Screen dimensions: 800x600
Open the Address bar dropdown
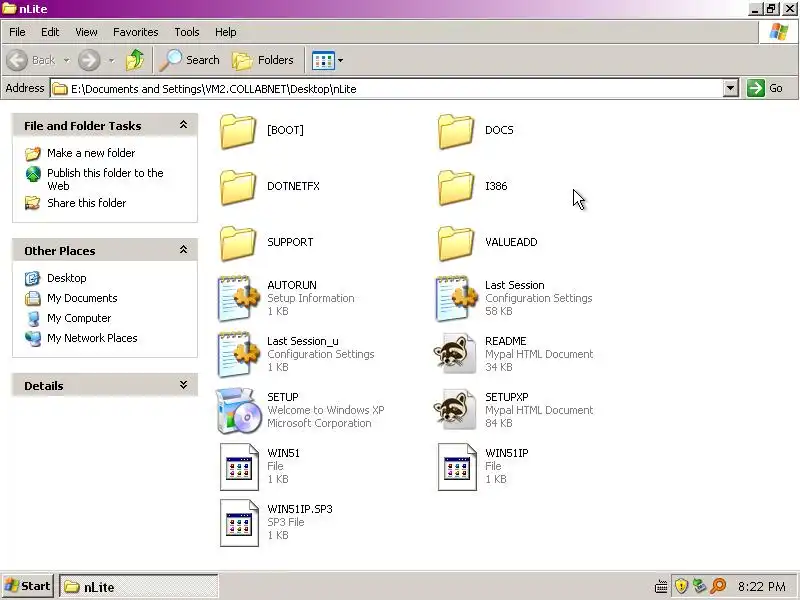click(x=731, y=88)
